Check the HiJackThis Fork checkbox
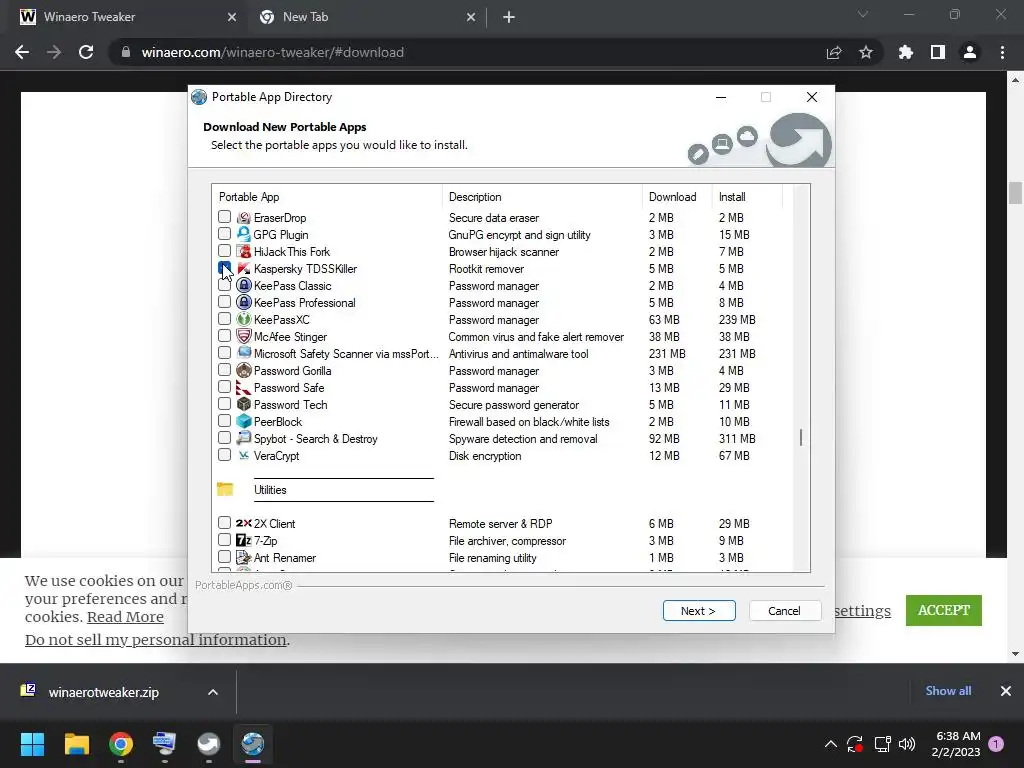1024x768 pixels. (224, 251)
